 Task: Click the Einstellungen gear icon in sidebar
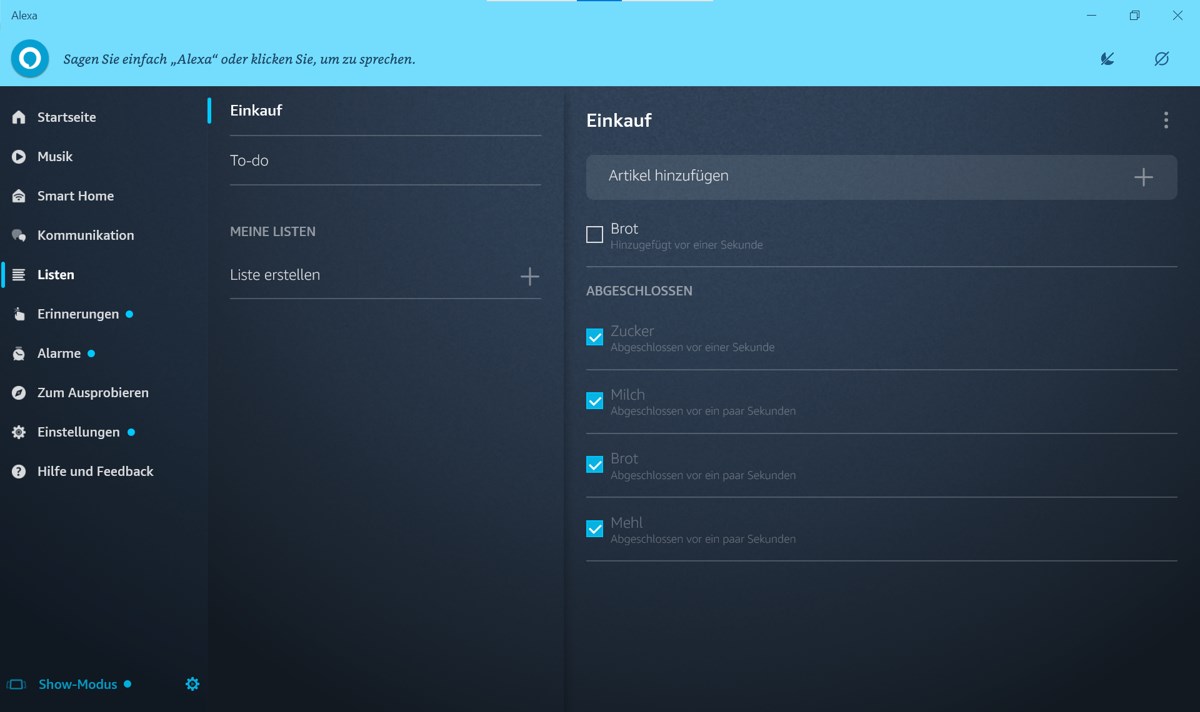18,432
